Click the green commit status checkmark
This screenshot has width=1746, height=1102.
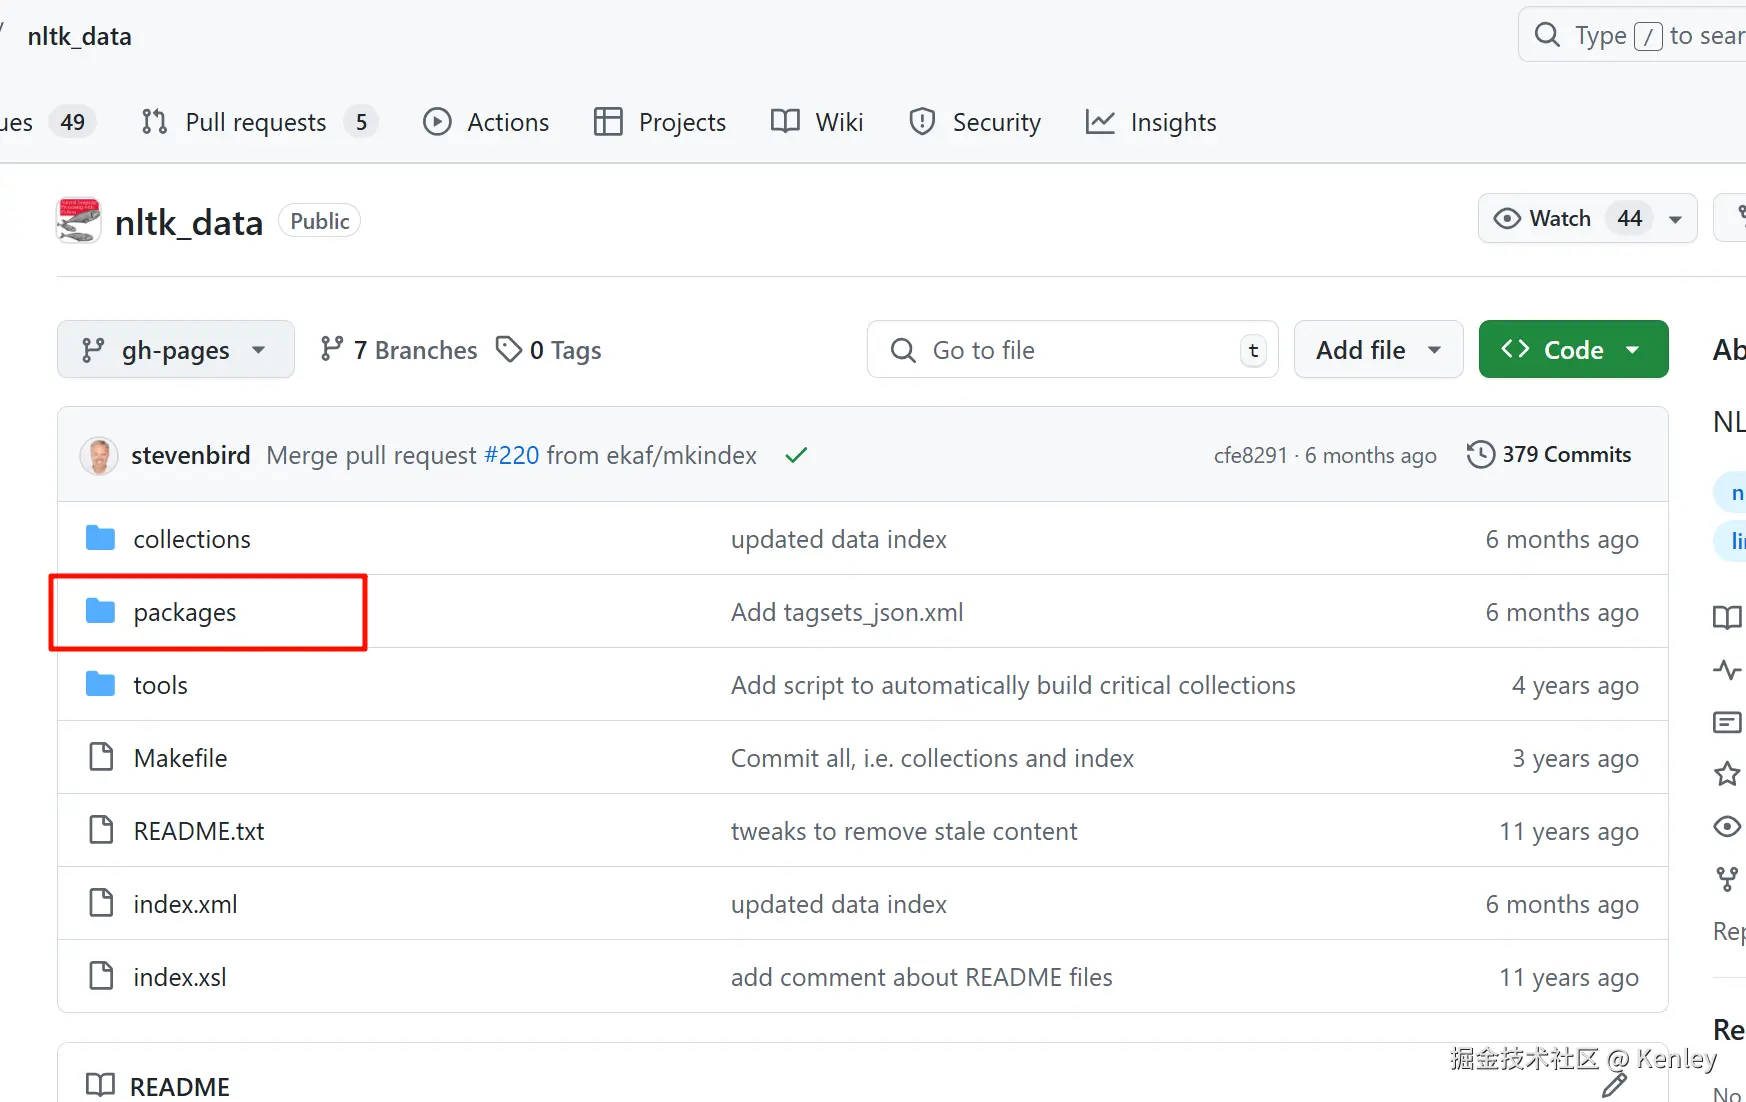tap(796, 456)
